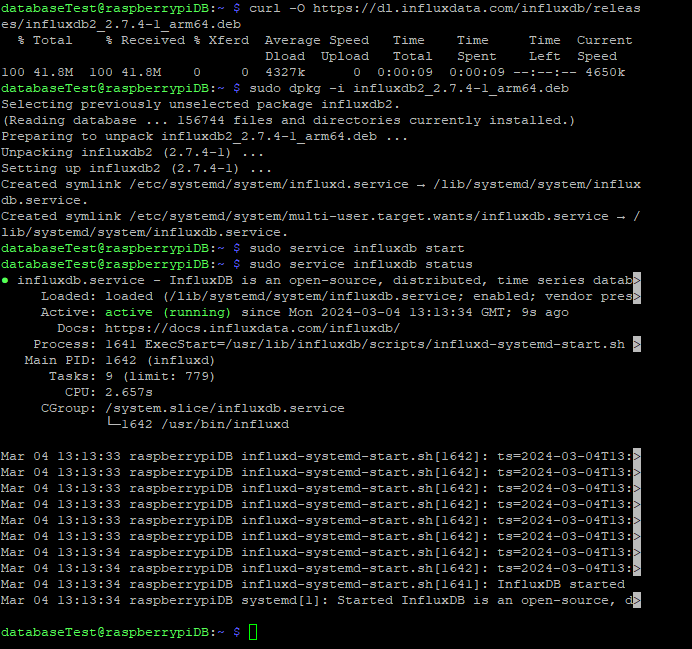692x649 pixels.
Task: Click the 'Reading database ... 156744 files' line
Action: (288, 120)
